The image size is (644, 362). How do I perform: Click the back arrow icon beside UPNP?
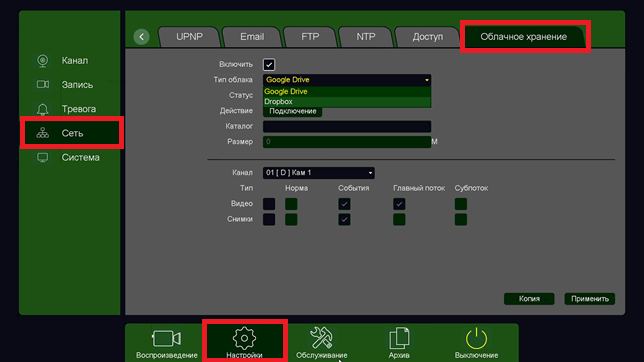coord(141,37)
